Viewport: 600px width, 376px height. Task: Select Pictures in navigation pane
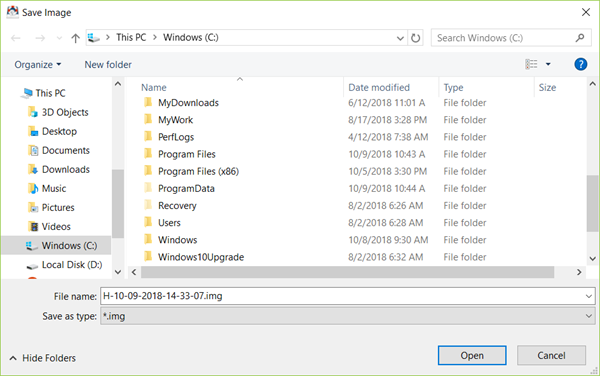(x=58, y=208)
